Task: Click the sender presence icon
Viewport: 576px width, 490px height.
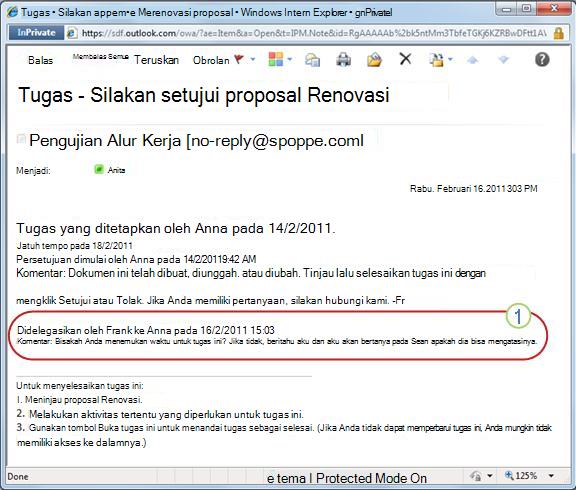Action: pyautogui.click(x=21, y=139)
